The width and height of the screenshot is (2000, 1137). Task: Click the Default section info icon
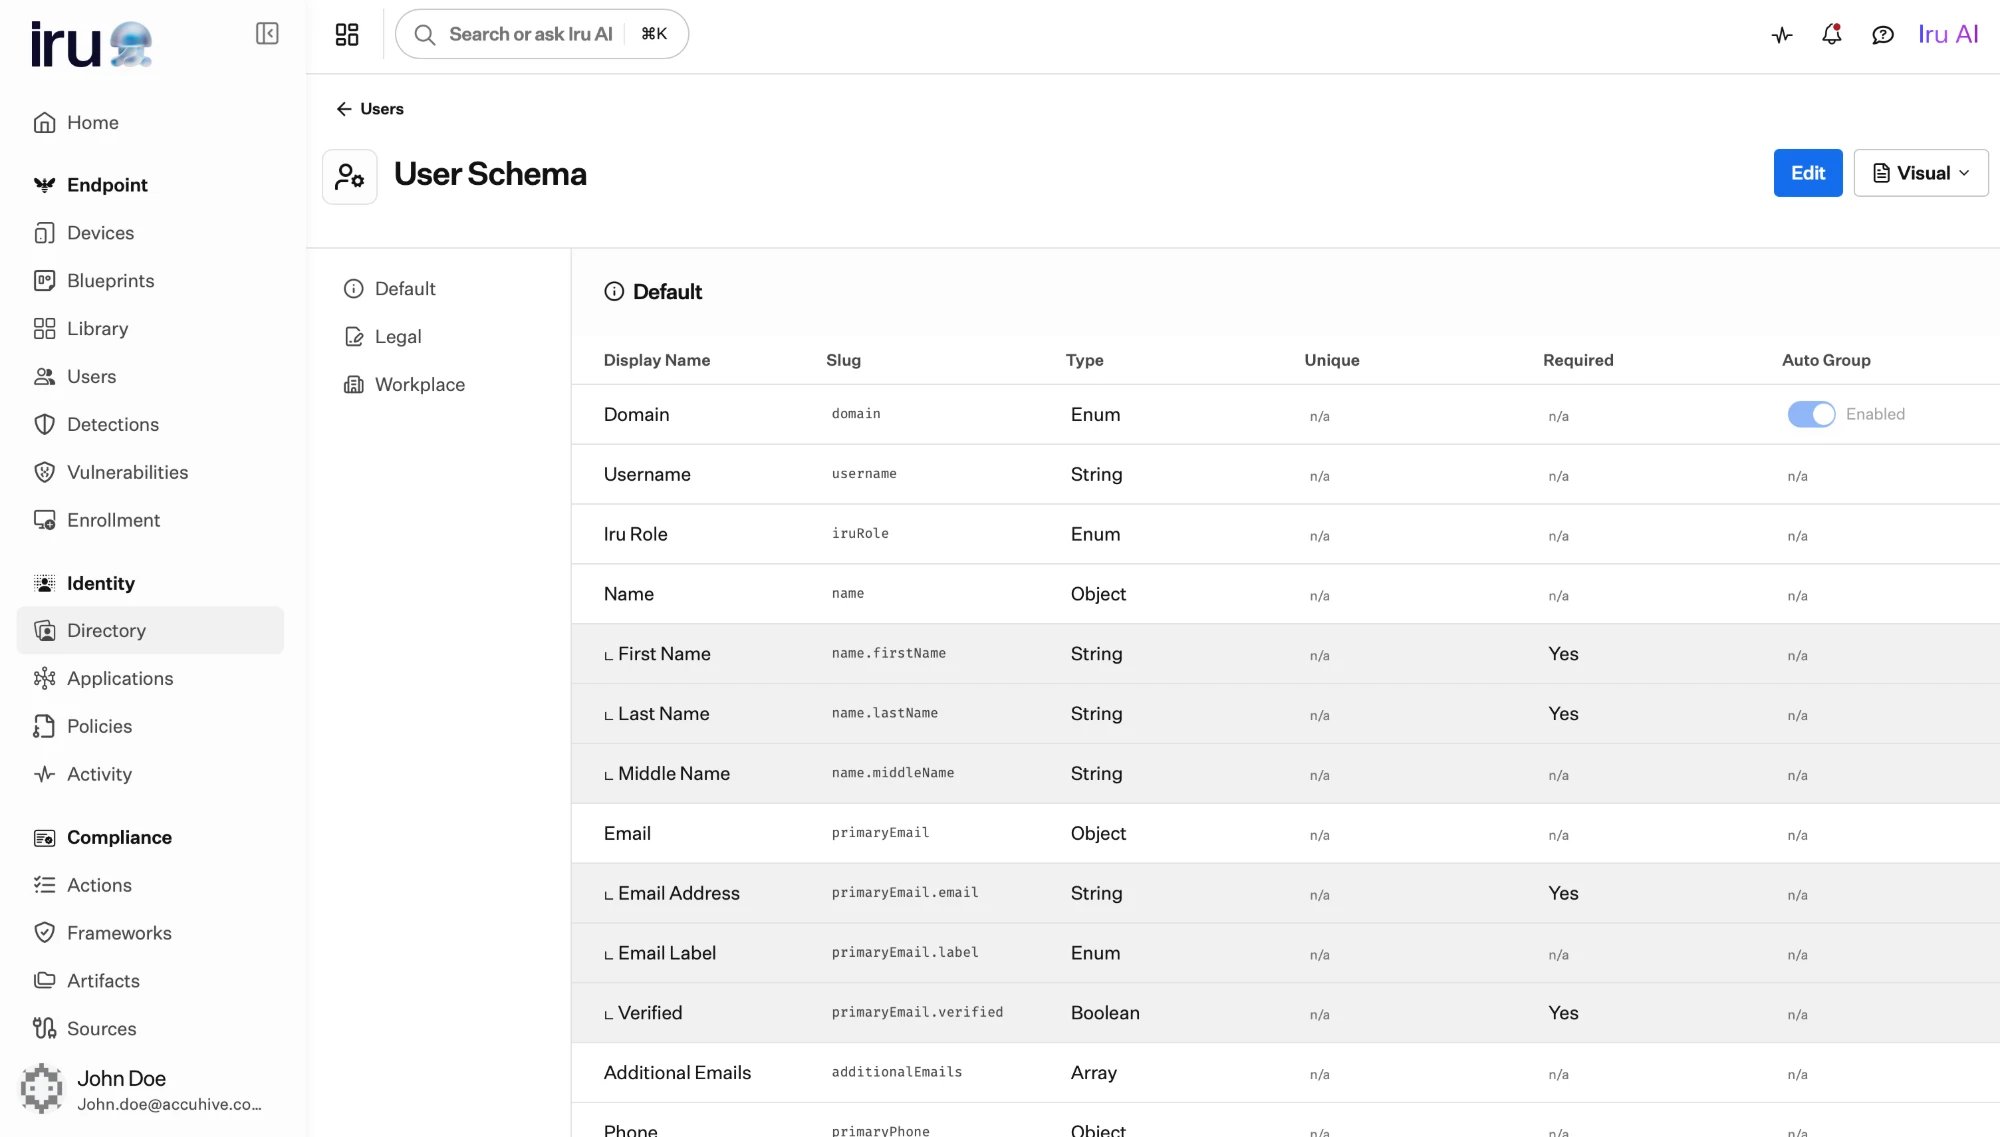pyautogui.click(x=614, y=292)
